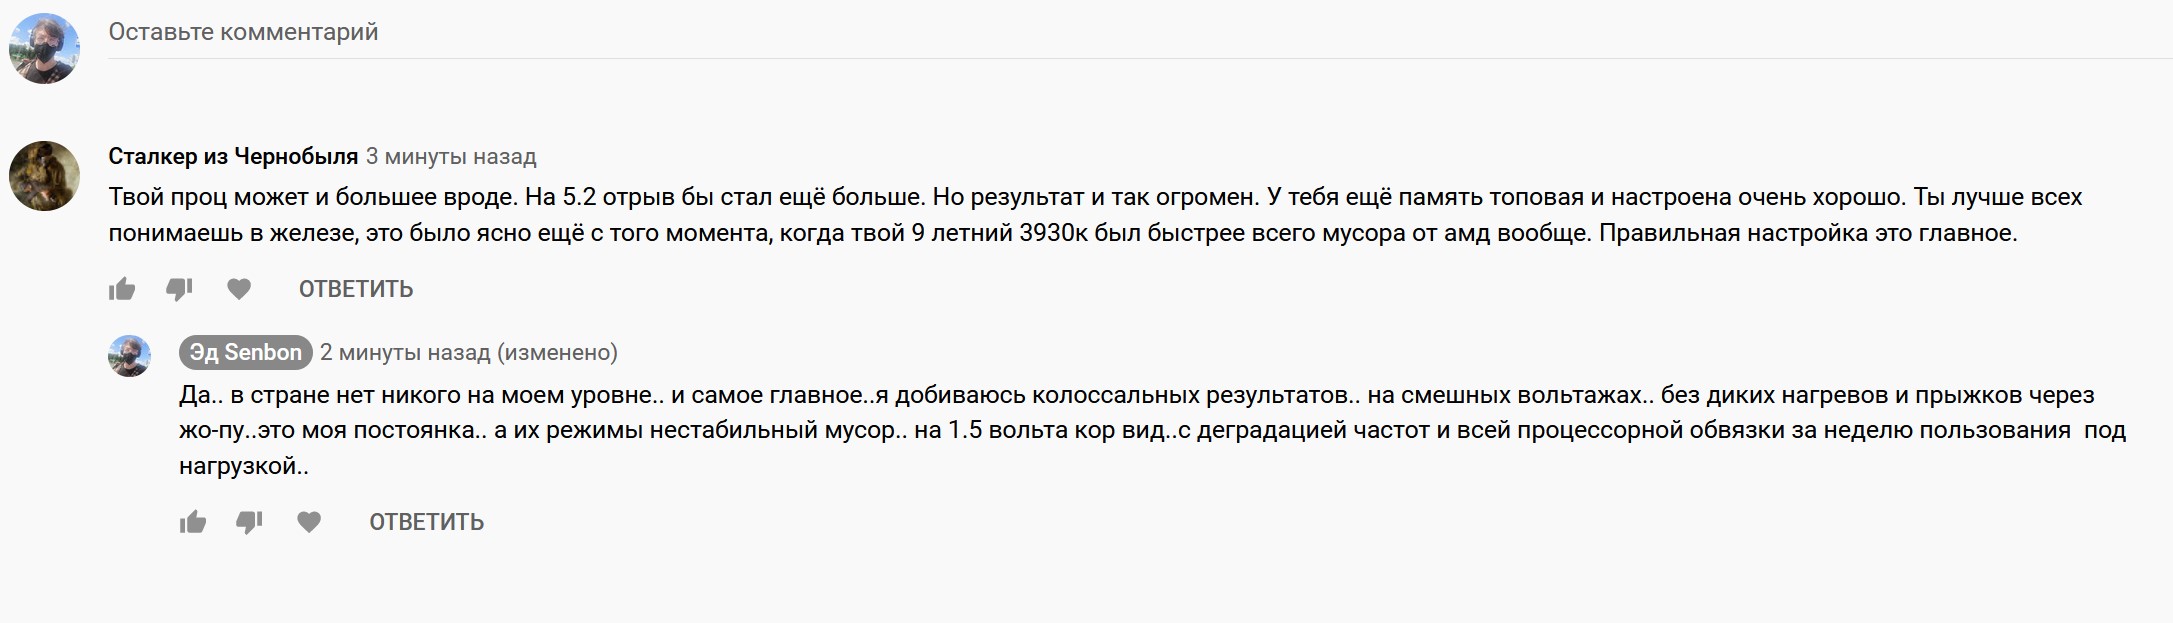The width and height of the screenshot is (2173, 623).
Task: Click your avatar beside the comment box
Action: click(44, 48)
